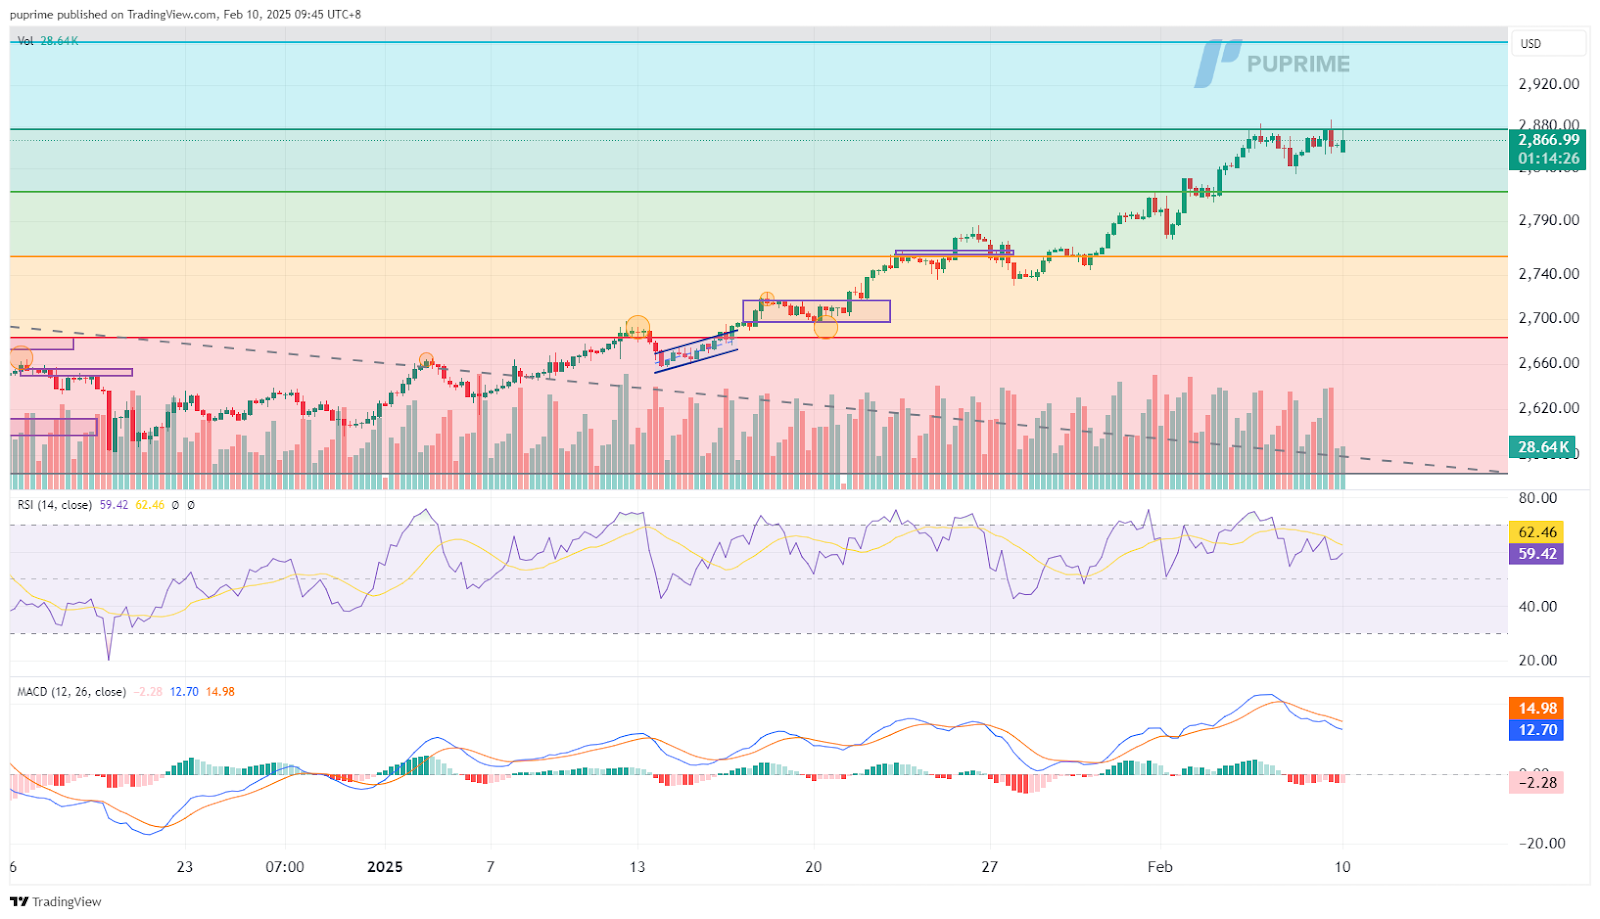The image size is (1600, 919).
Task: Open the RSI (14, close) indicator legend
Action: (54, 505)
